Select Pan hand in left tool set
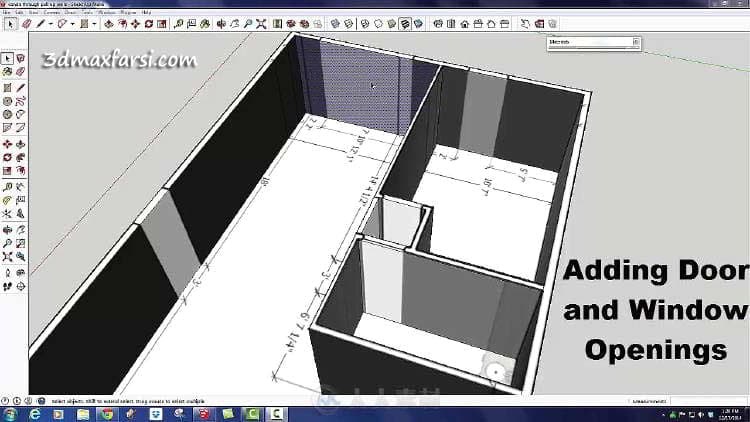The width and height of the screenshot is (750, 422). pos(21,230)
